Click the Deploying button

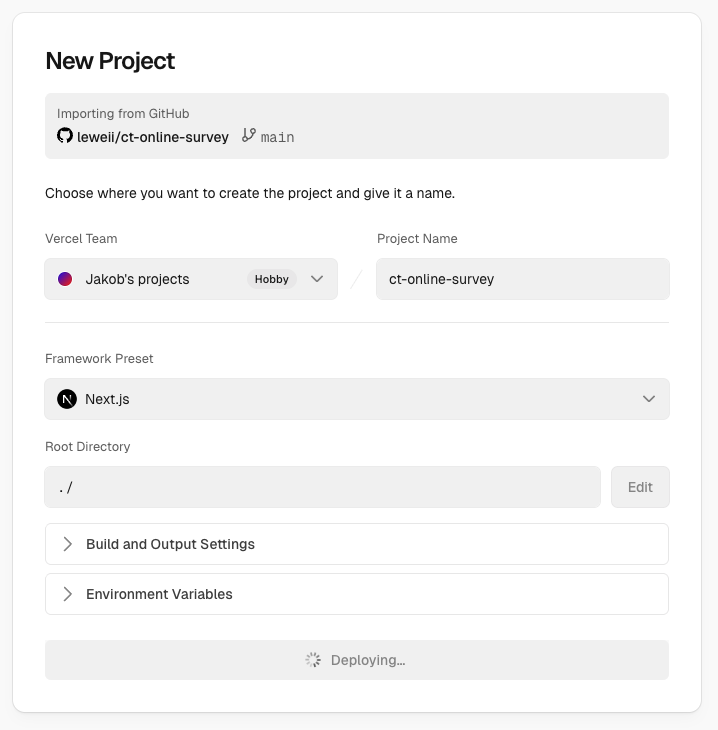(x=356, y=660)
